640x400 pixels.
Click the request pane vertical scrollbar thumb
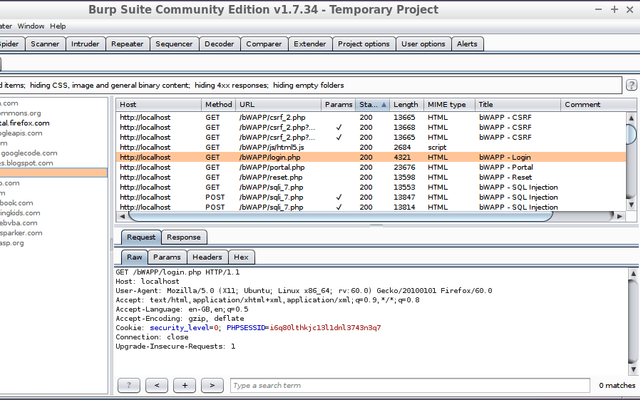633,320
